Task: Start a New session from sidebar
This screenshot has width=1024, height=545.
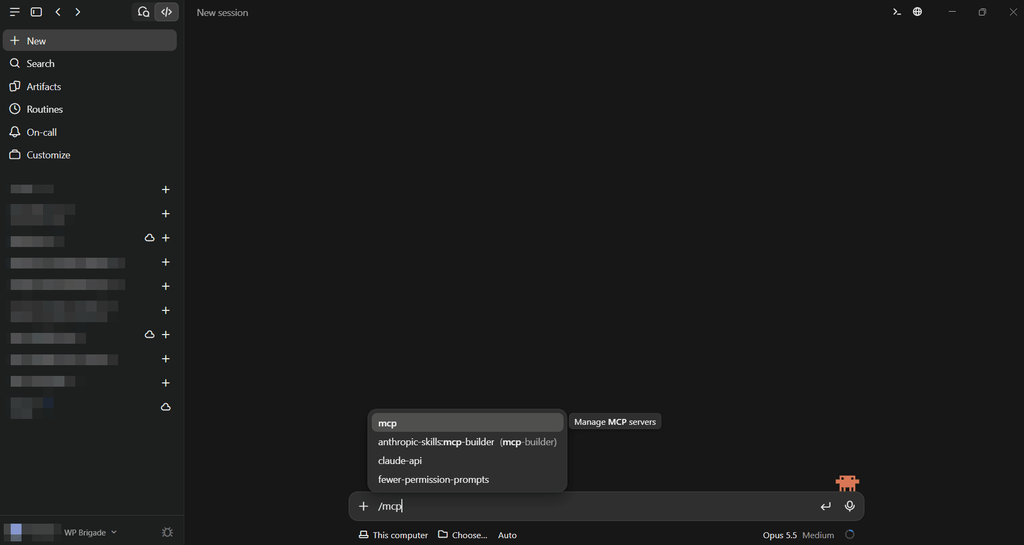Action: [x=90, y=40]
